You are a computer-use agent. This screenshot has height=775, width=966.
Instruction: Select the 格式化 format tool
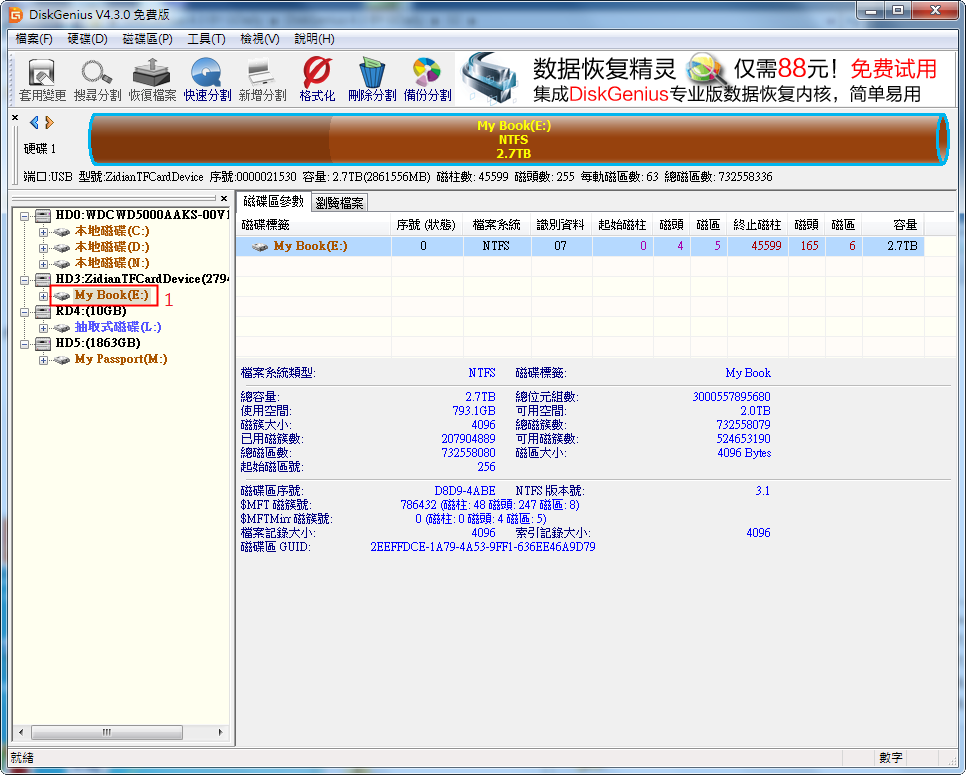pyautogui.click(x=317, y=79)
